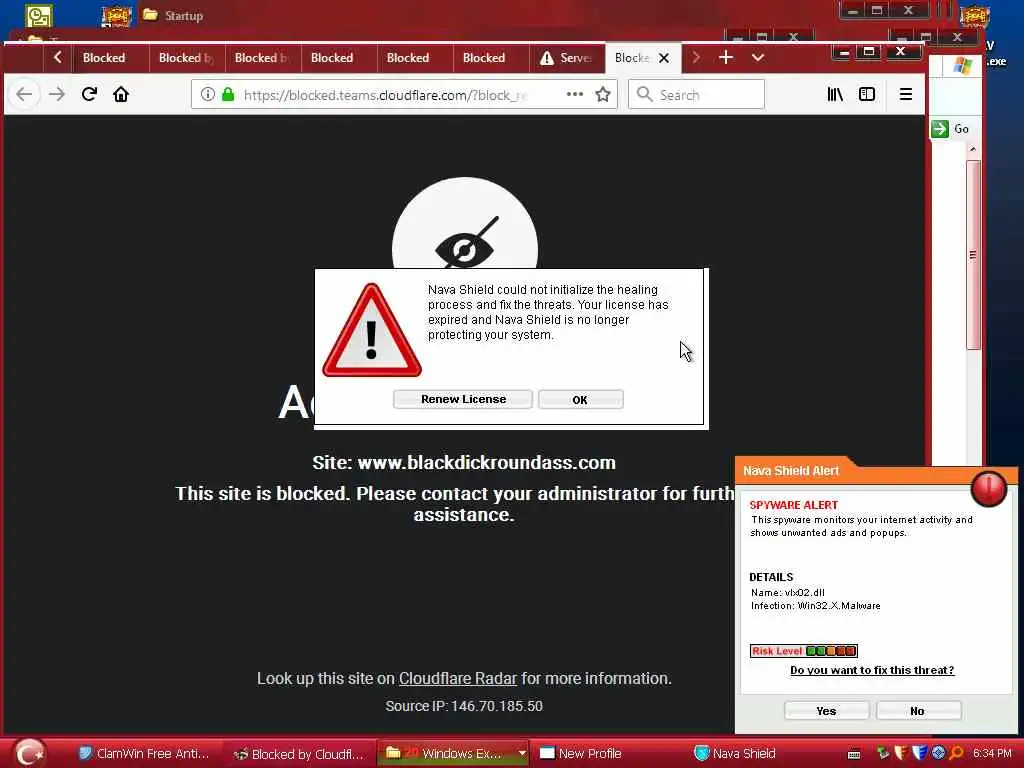Click Go in the background window

950,129
